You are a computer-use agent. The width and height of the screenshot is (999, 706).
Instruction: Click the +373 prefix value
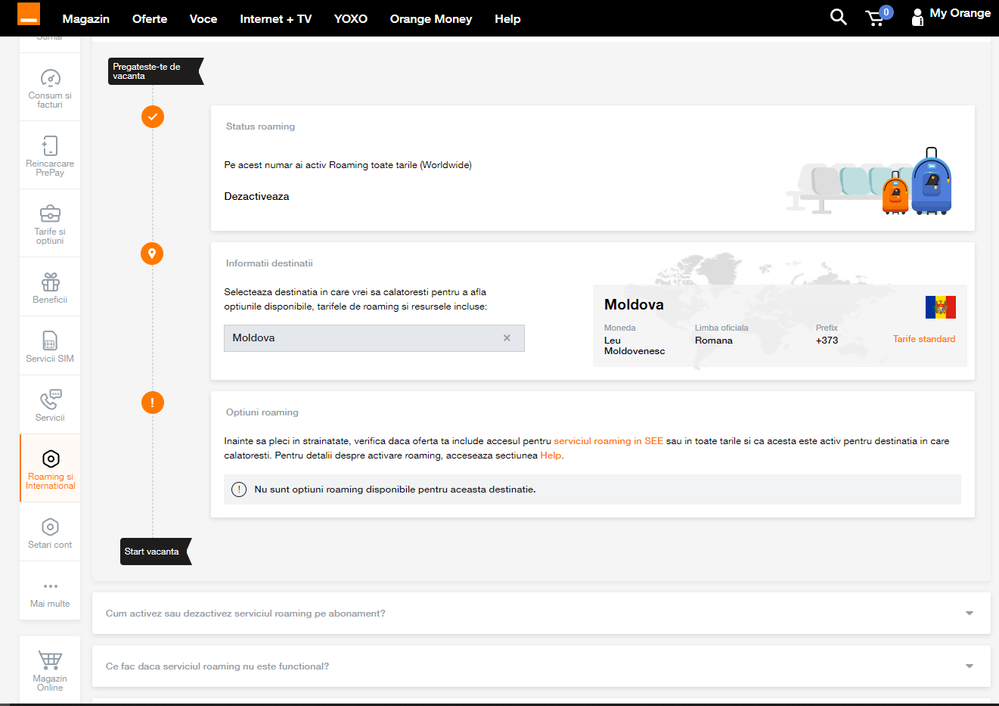click(x=827, y=340)
